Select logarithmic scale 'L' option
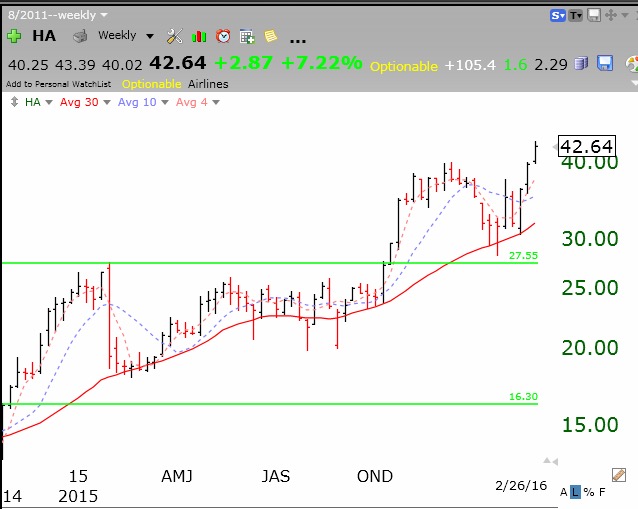The width and height of the screenshot is (638, 509). pyautogui.click(x=575, y=492)
